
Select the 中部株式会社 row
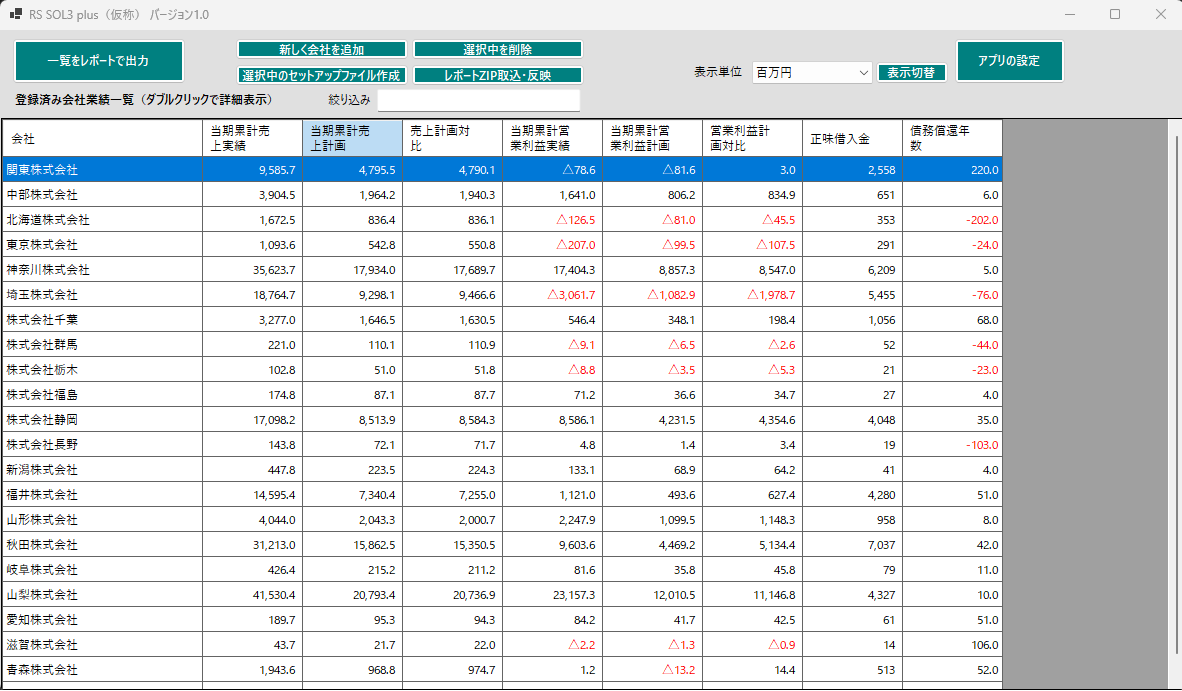pos(102,195)
